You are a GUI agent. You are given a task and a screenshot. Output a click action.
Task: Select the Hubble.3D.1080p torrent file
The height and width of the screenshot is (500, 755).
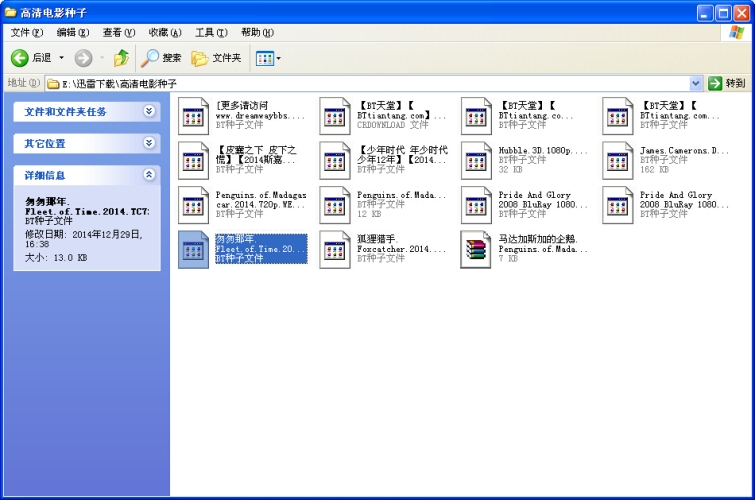pyautogui.click(x=524, y=160)
